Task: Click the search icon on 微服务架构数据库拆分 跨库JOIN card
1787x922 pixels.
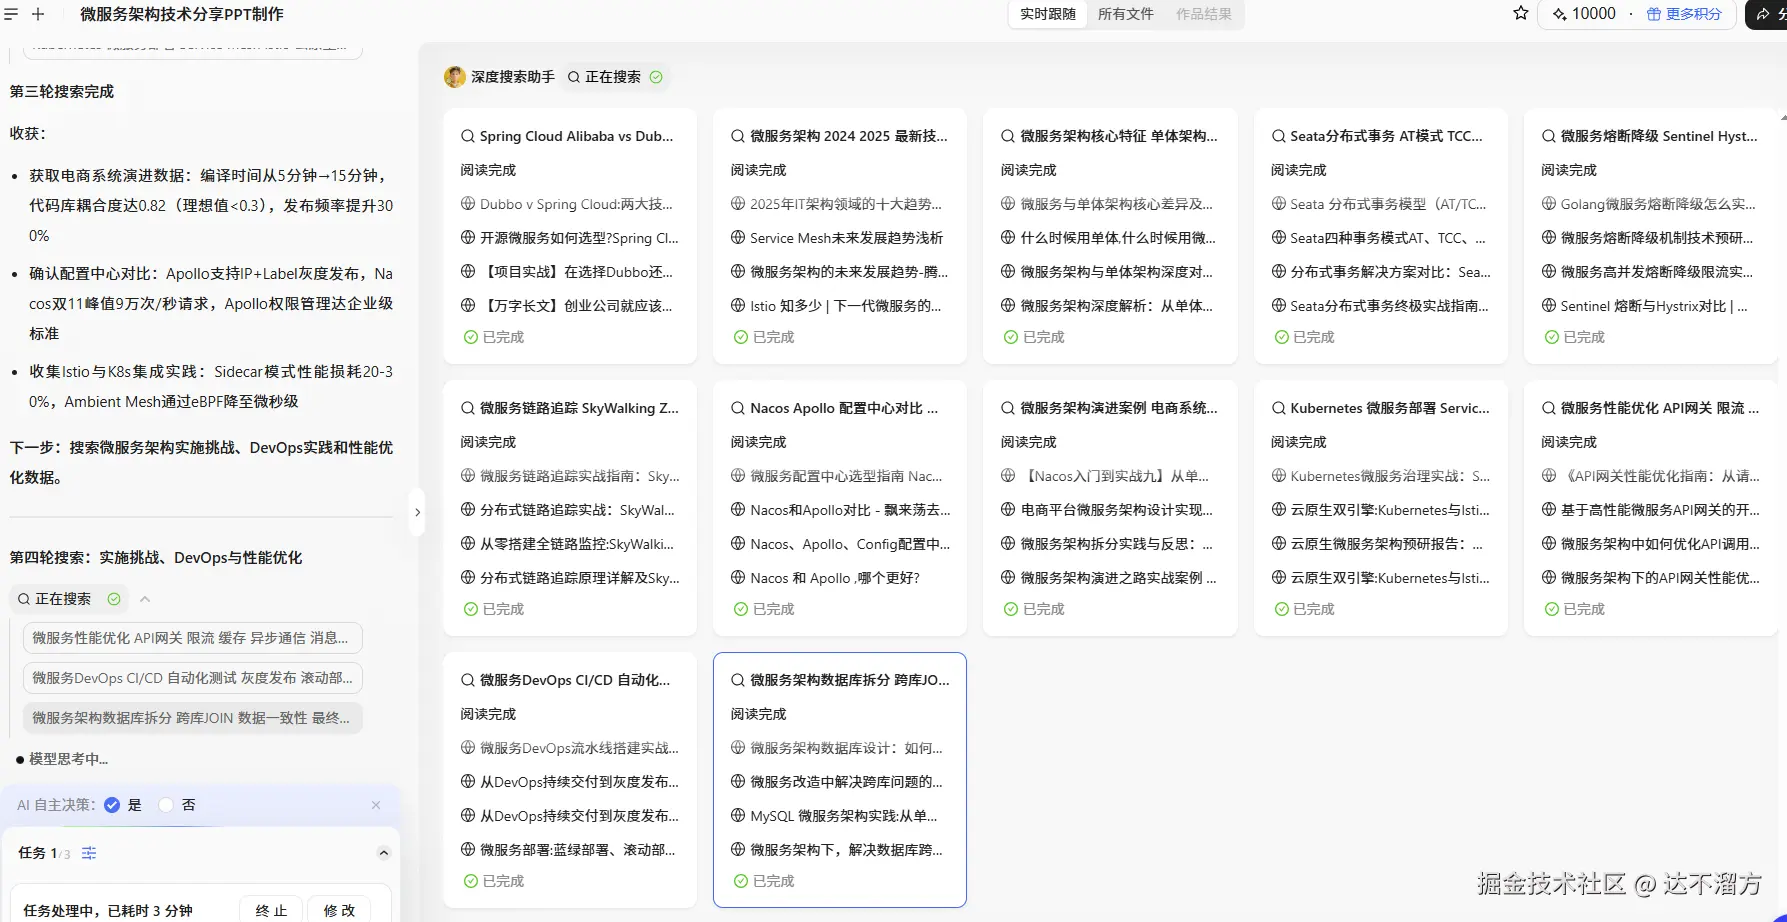Action: point(738,680)
